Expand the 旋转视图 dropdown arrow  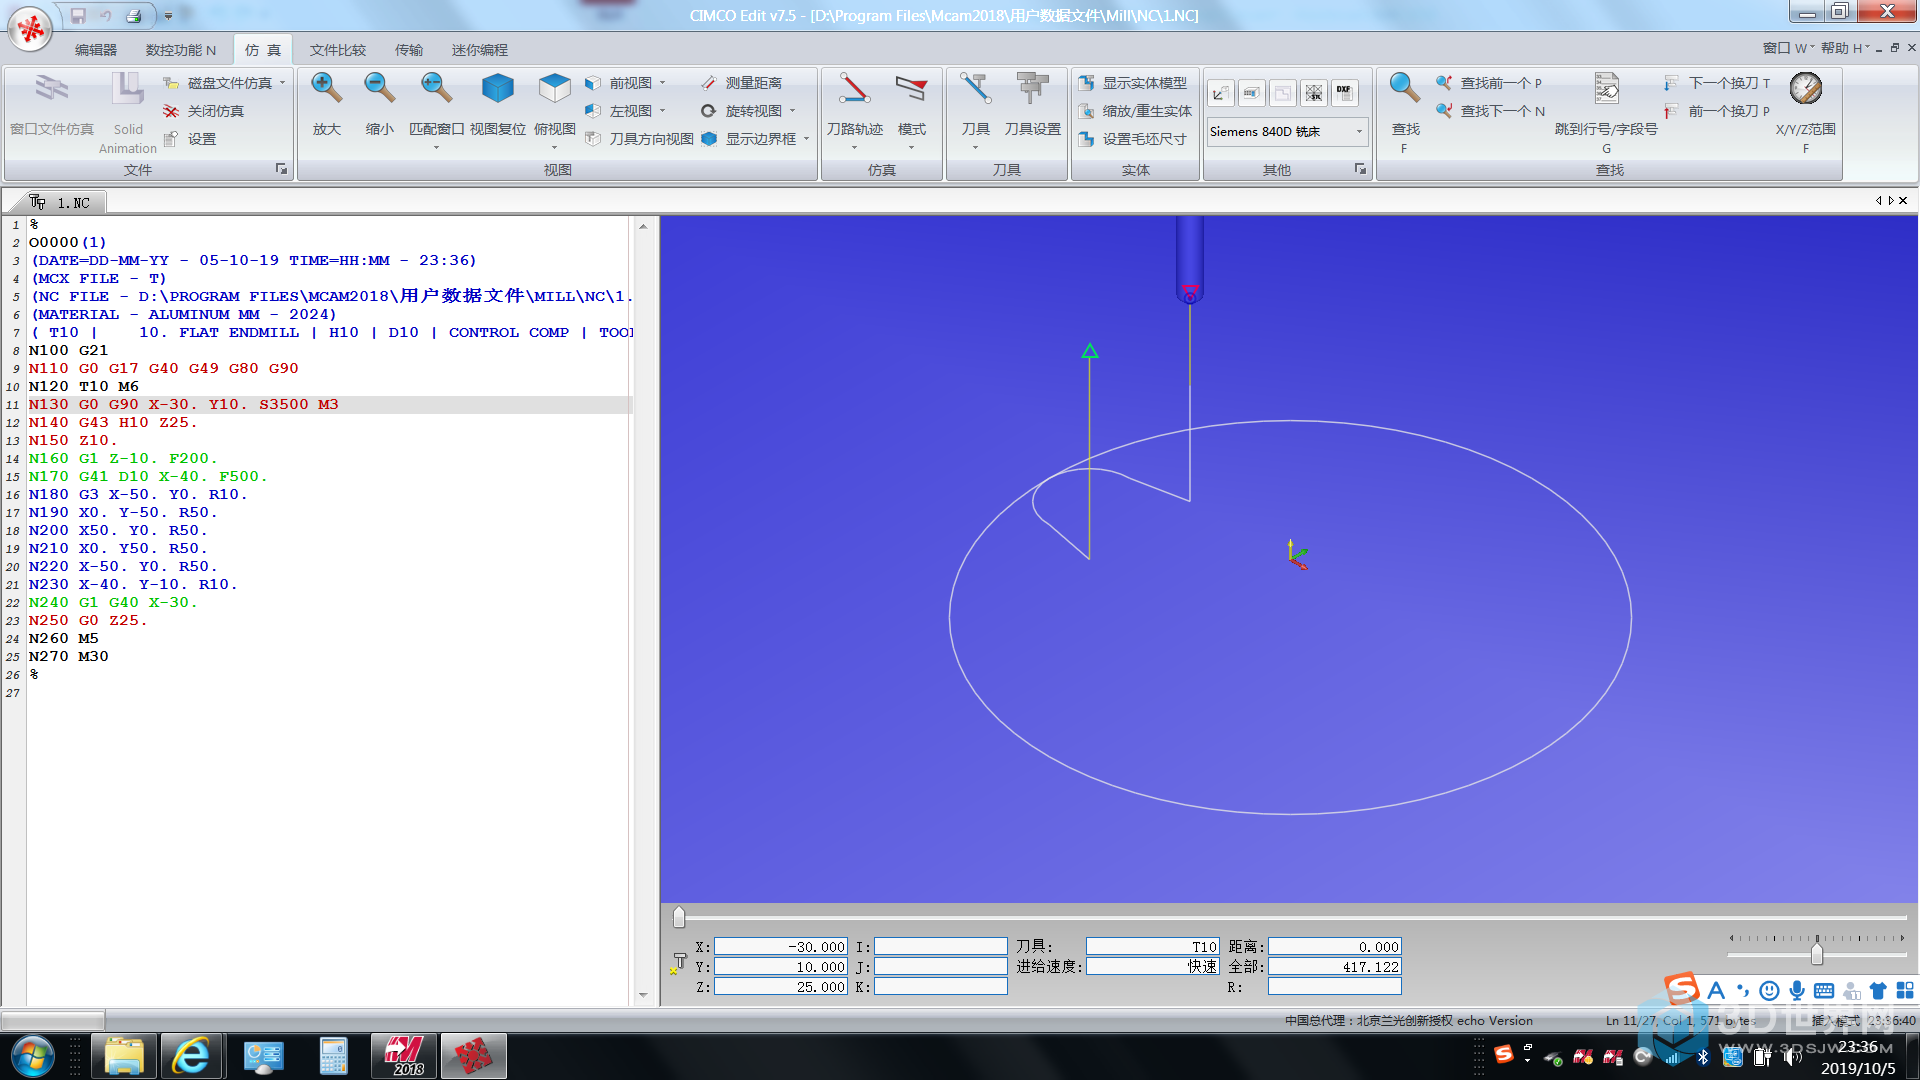tap(793, 111)
